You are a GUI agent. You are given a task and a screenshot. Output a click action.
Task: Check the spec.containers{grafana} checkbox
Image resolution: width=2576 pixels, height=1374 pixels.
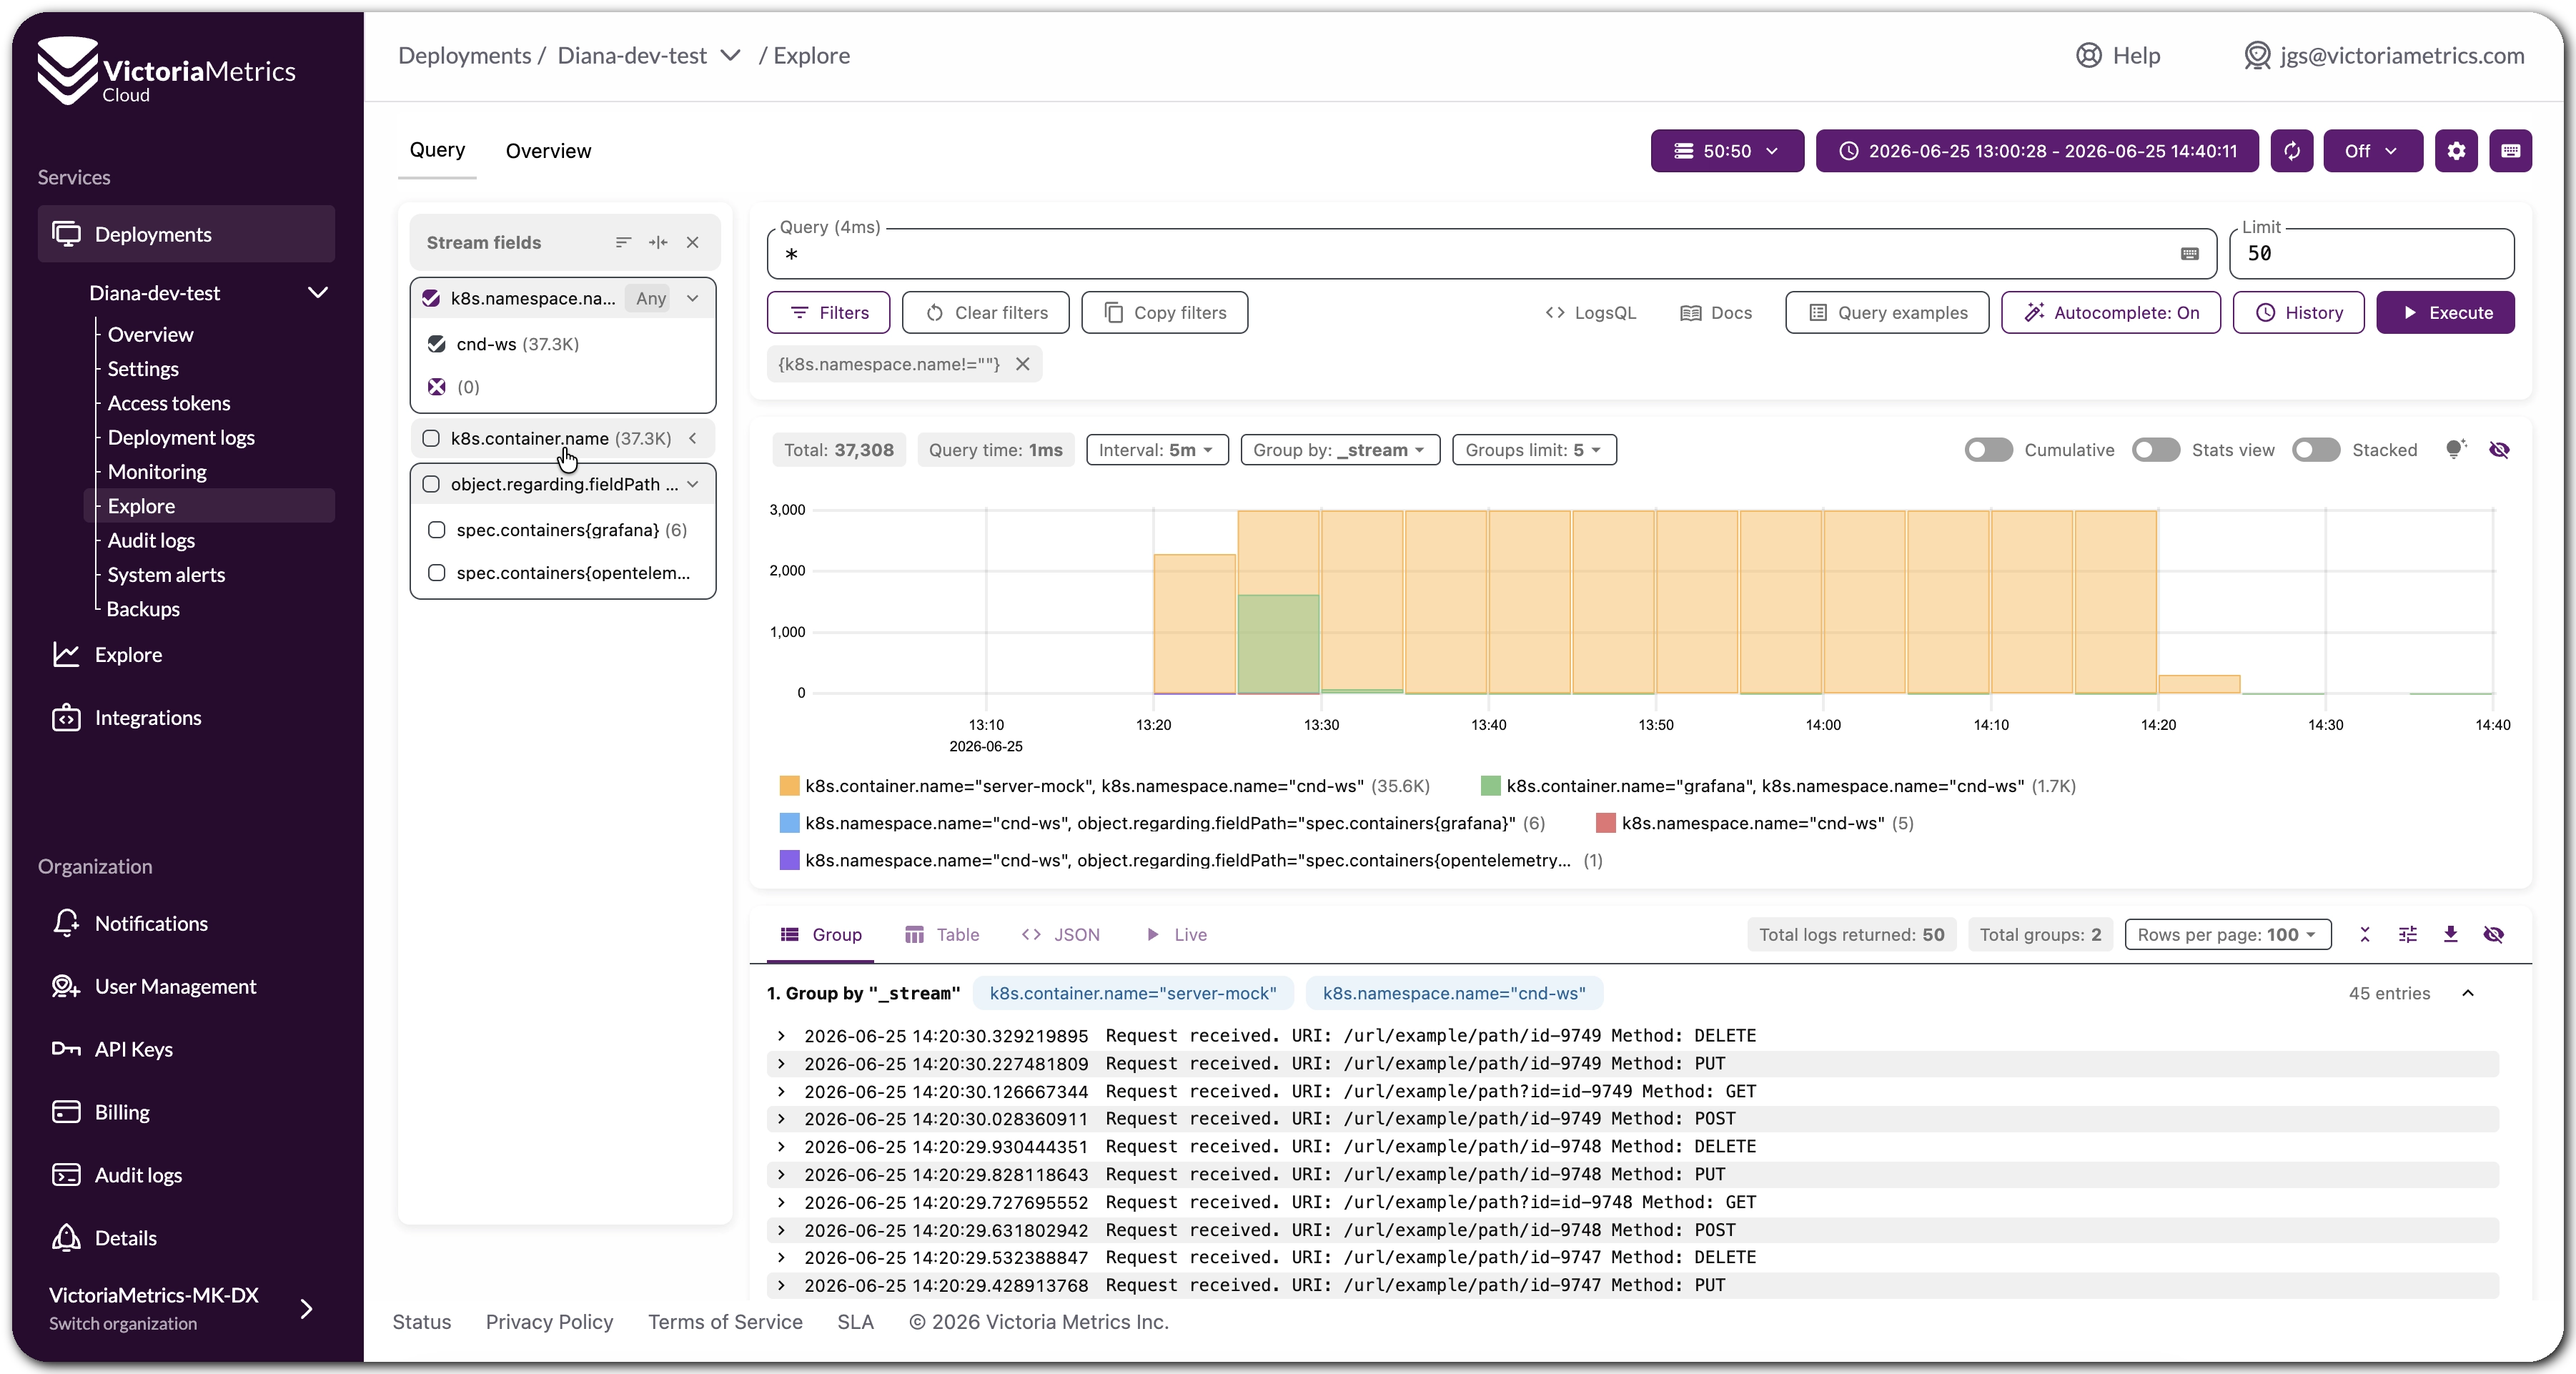click(436, 530)
